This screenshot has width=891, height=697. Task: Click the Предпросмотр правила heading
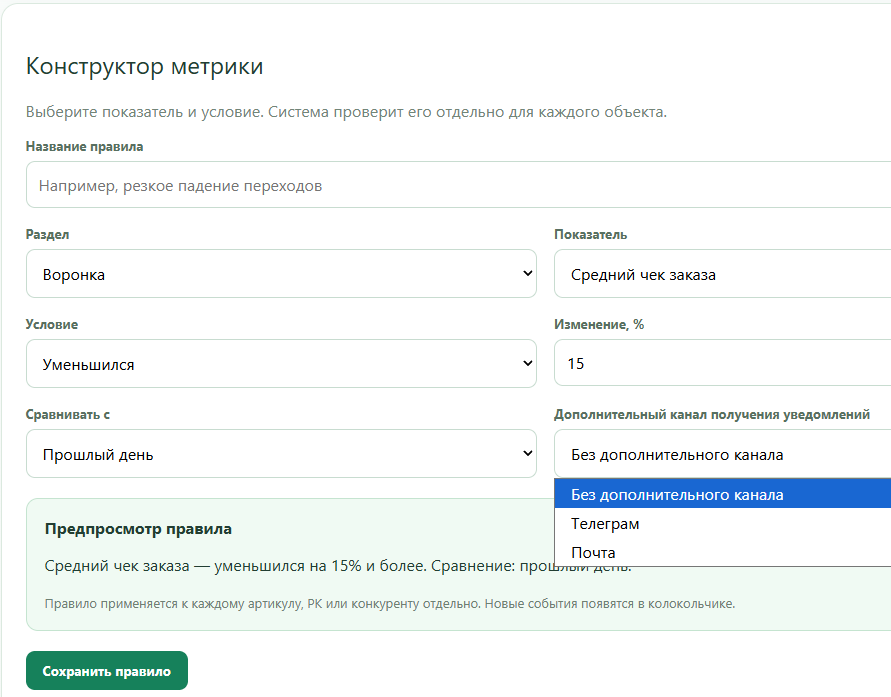(138, 529)
